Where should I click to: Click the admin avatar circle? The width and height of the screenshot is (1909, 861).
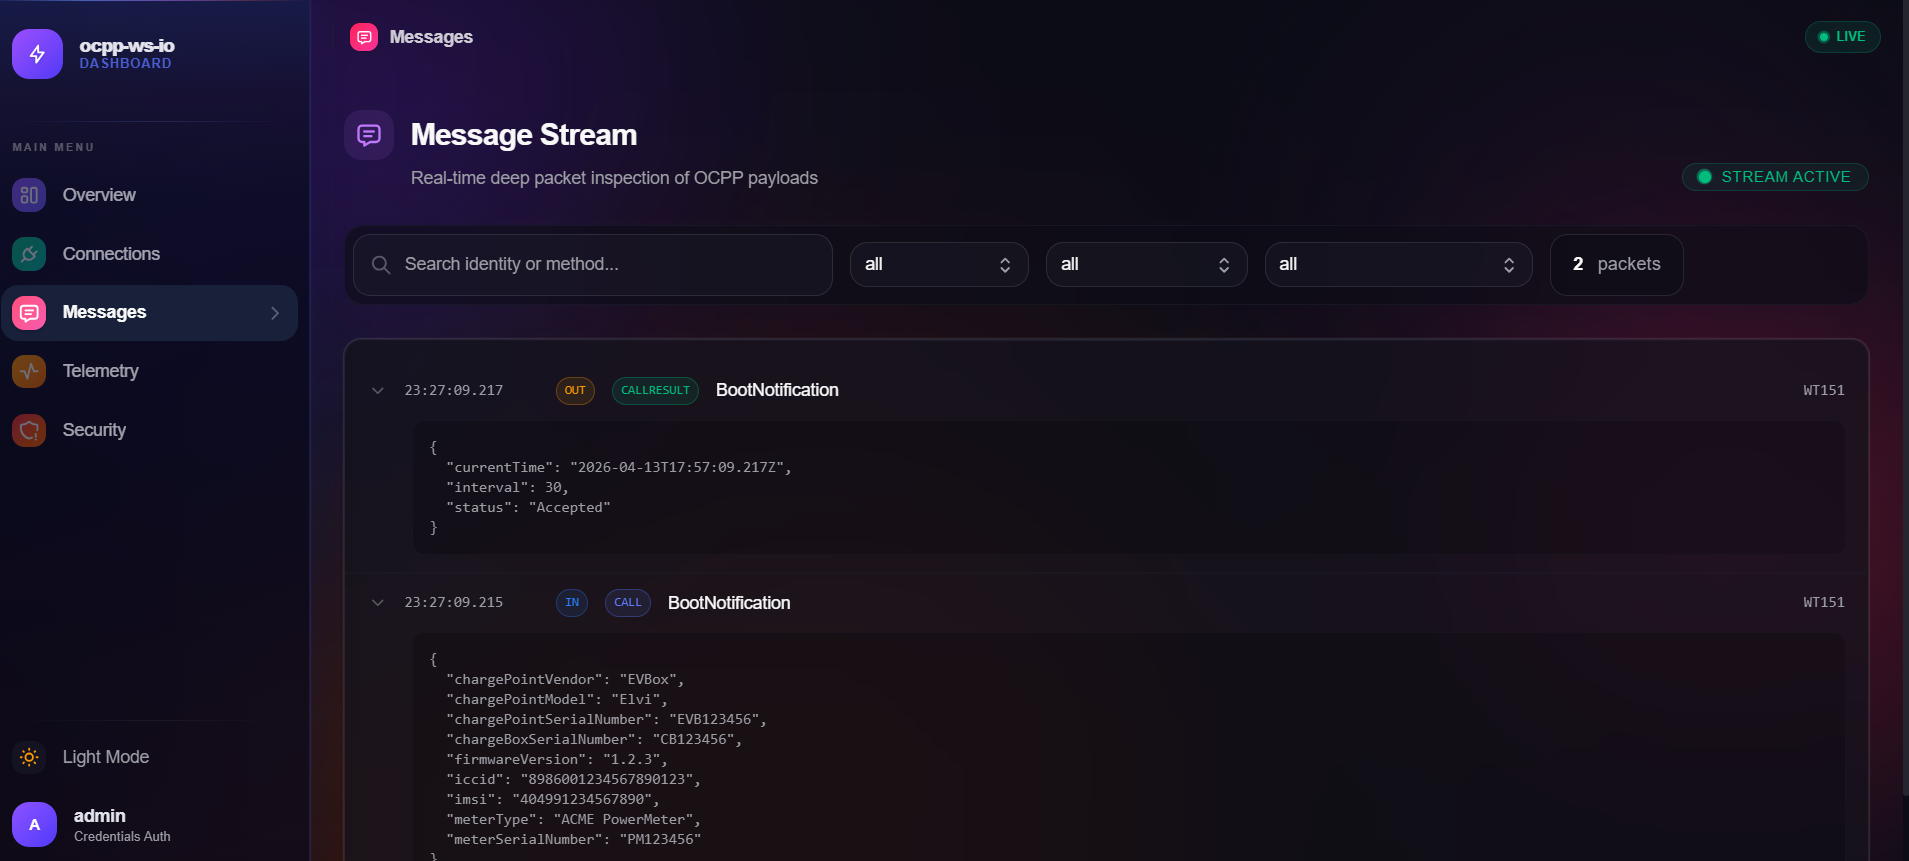tap(34, 825)
